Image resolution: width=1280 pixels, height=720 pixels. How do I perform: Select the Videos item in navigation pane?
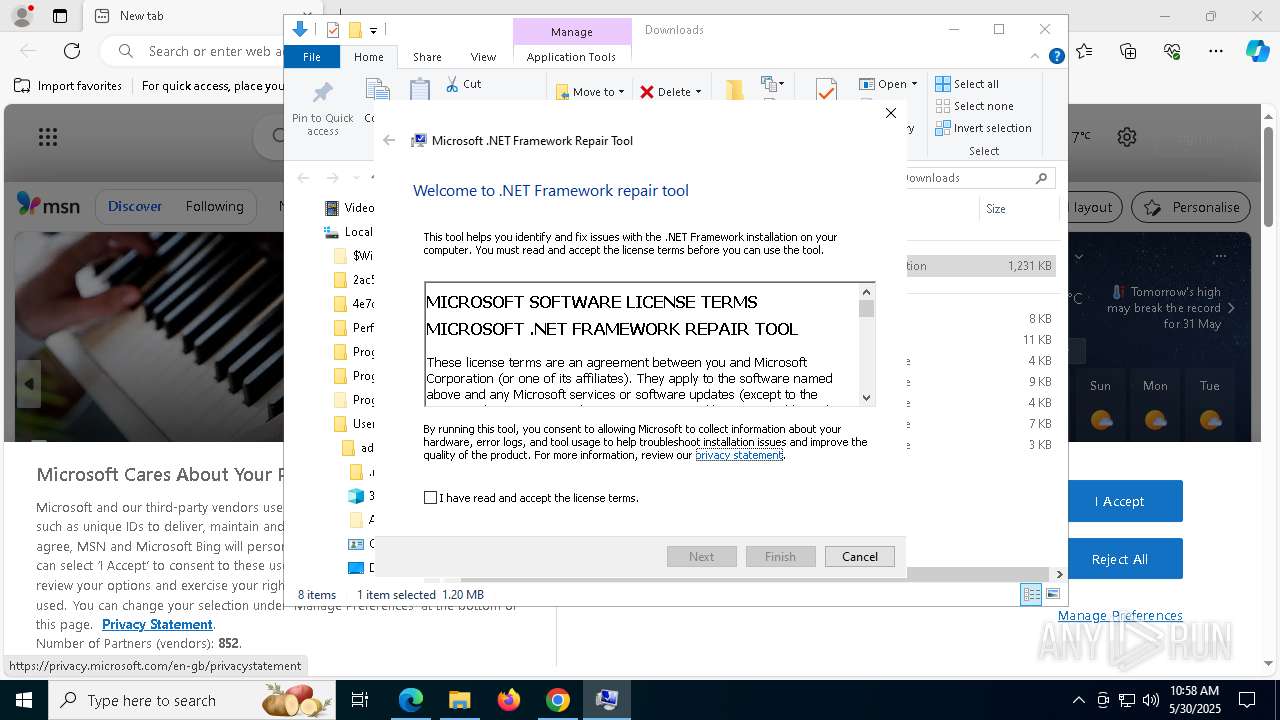coord(350,208)
